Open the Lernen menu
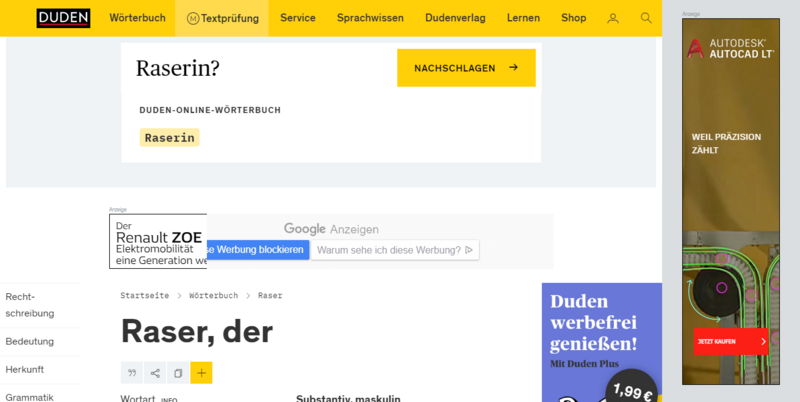The height and width of the screenshot is (402, 800). pyautogui.click(x=523, y=18)
